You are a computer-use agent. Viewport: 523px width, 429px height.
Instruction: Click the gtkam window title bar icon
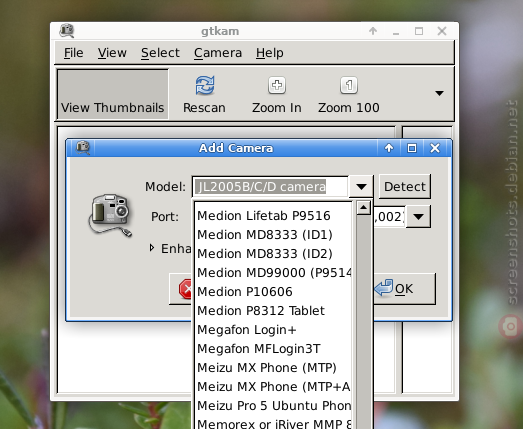67,31
